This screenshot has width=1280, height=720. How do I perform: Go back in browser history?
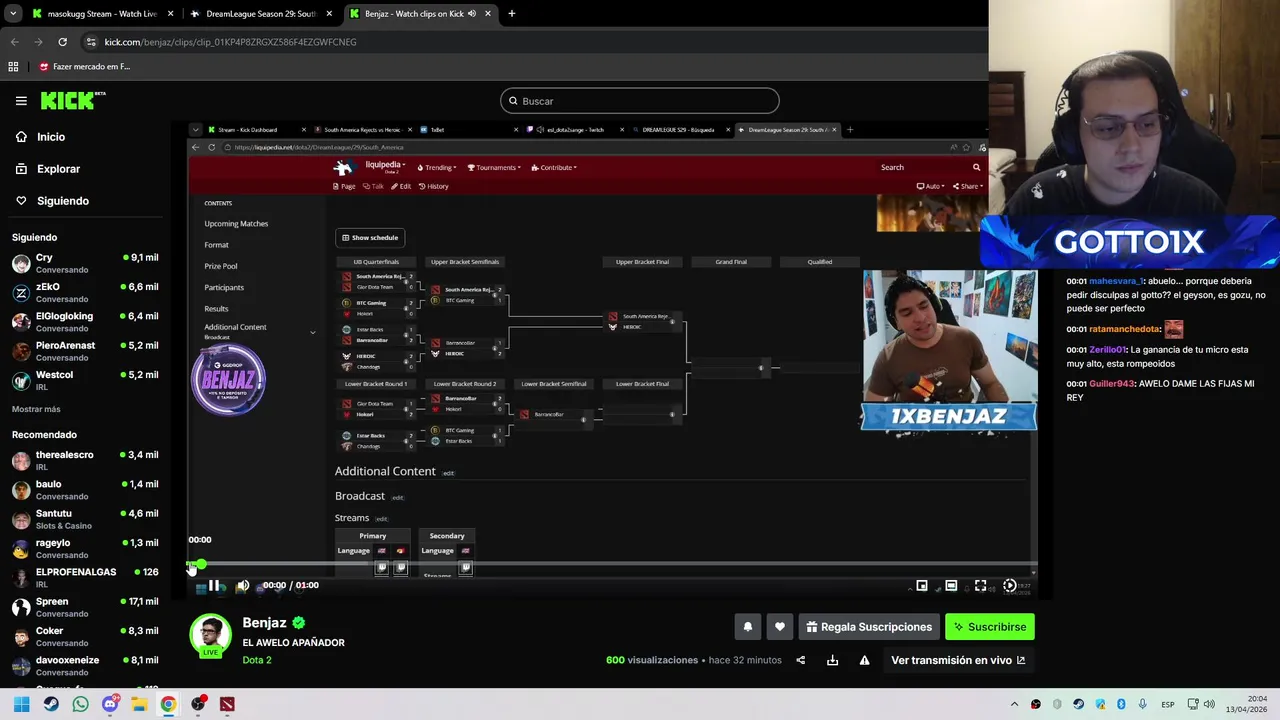click(x=14, y=42)
